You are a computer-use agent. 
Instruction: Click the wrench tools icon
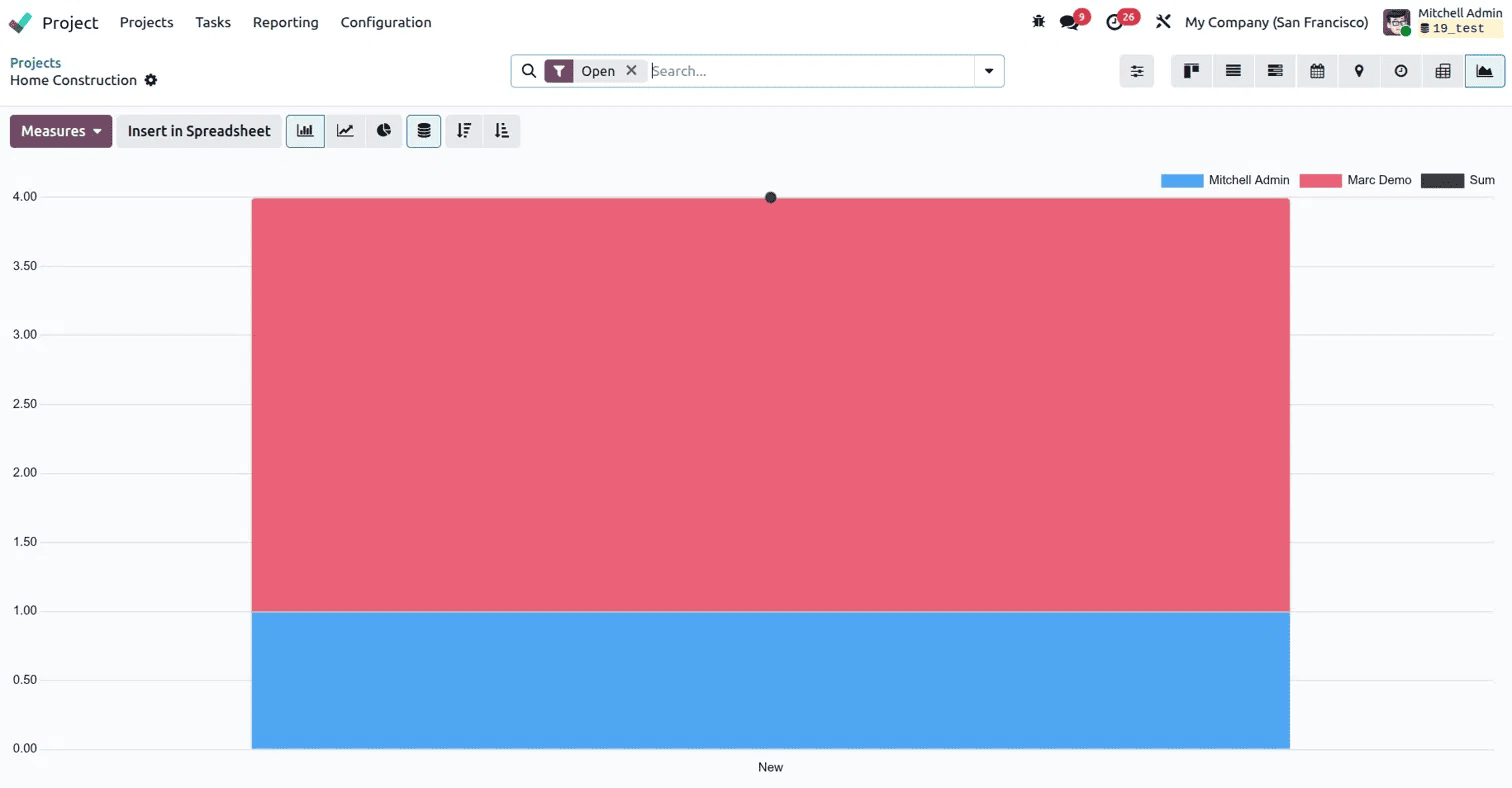[x=1163, y=22]
